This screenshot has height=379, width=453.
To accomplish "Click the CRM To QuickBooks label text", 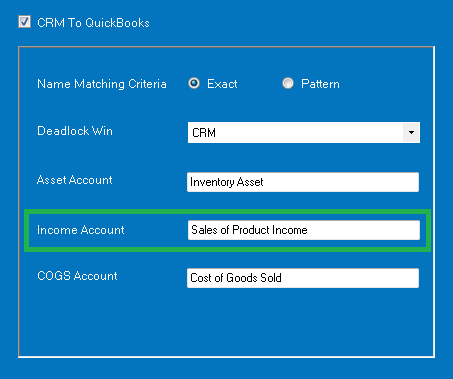I will pos(93,23).
